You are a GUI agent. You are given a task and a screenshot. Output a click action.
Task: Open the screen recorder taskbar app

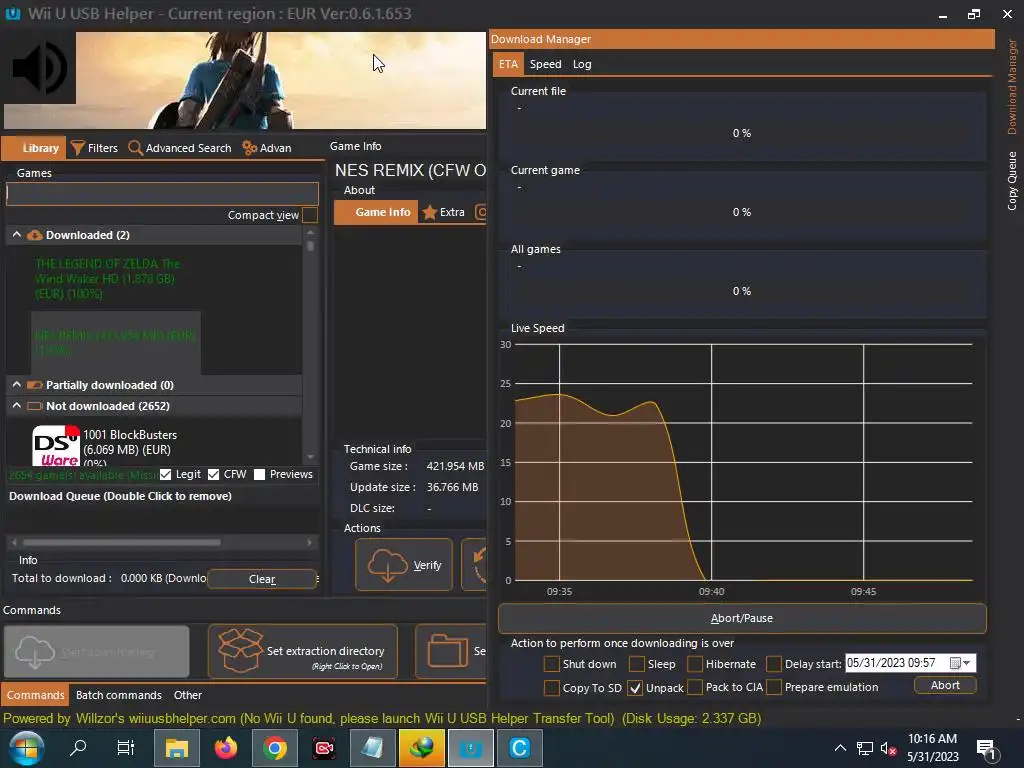point(324,748)
